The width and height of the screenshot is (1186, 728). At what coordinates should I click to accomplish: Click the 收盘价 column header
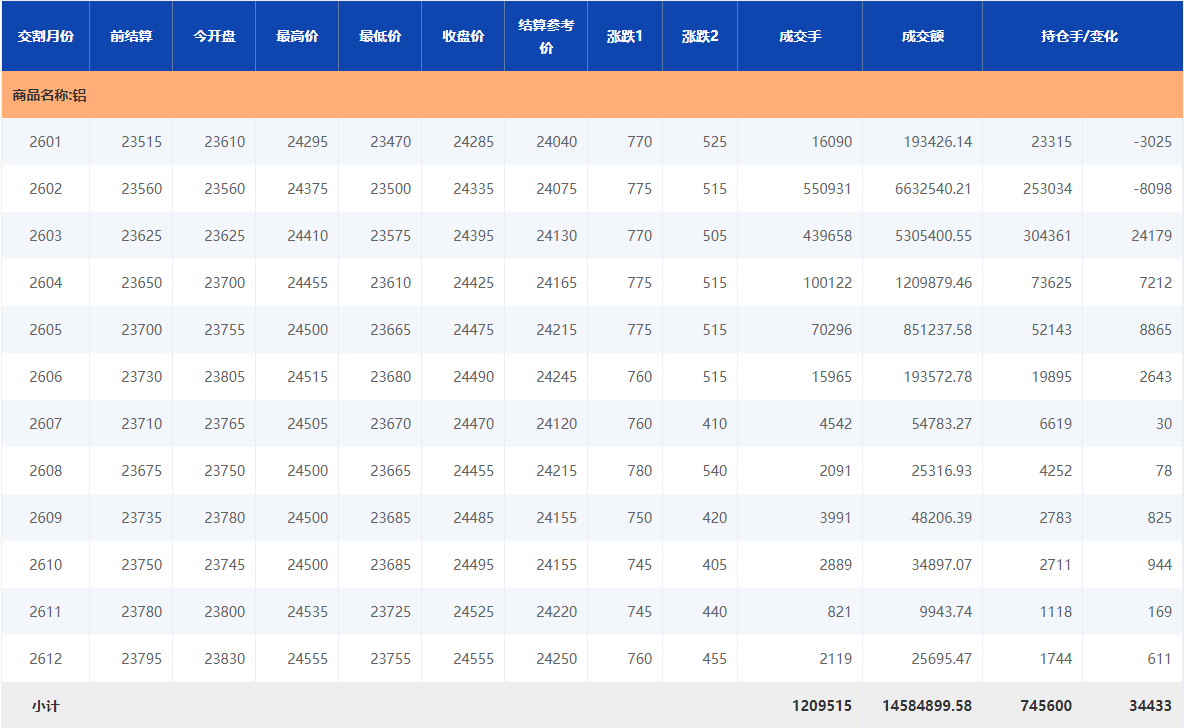463,36
